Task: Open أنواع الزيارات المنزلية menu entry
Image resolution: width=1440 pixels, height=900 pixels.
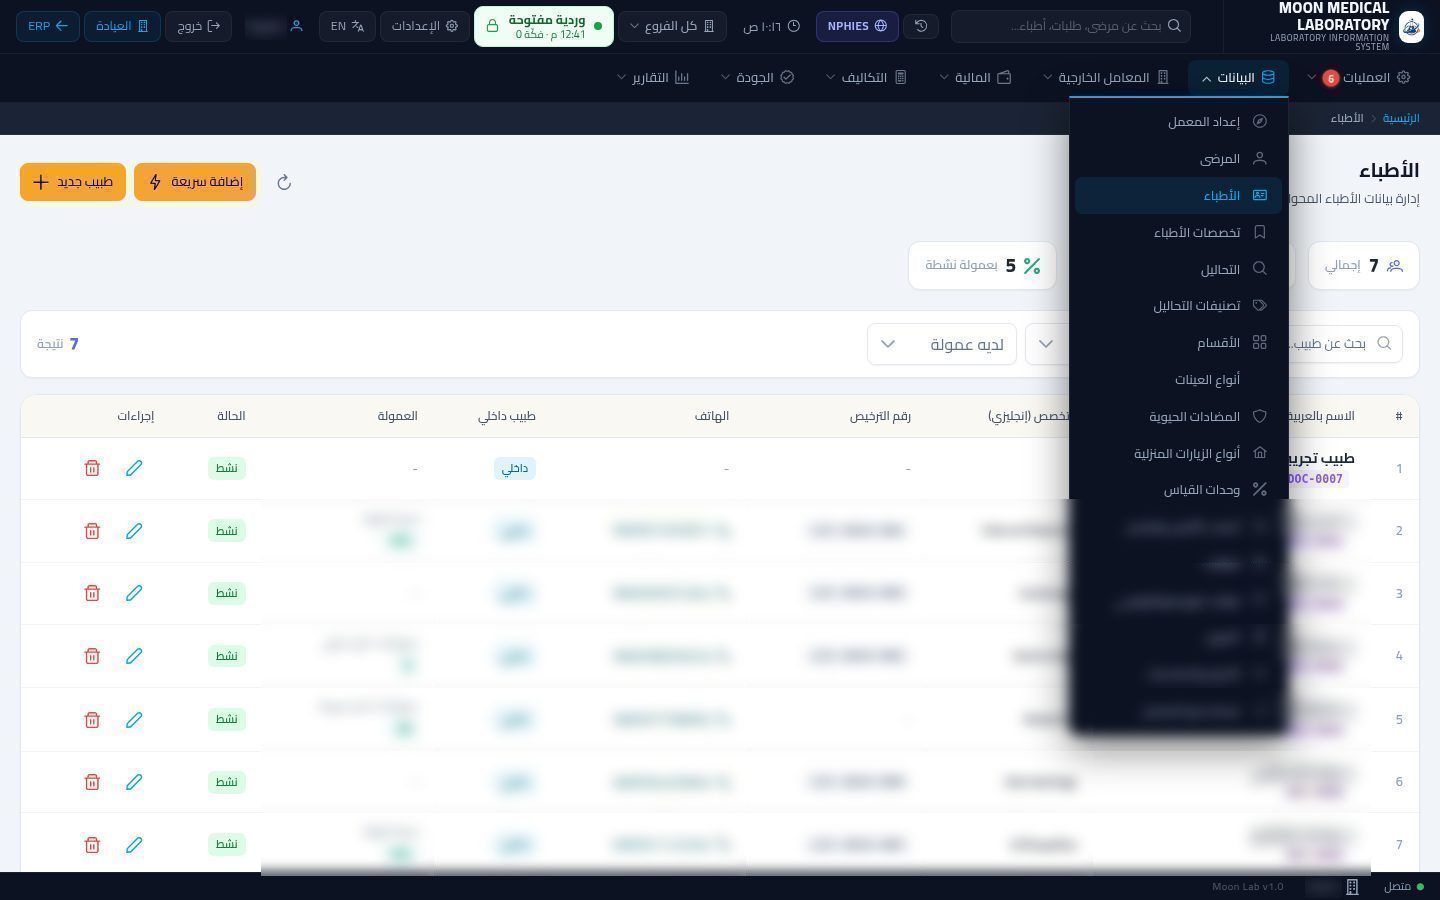Action: click(1178, 453)
